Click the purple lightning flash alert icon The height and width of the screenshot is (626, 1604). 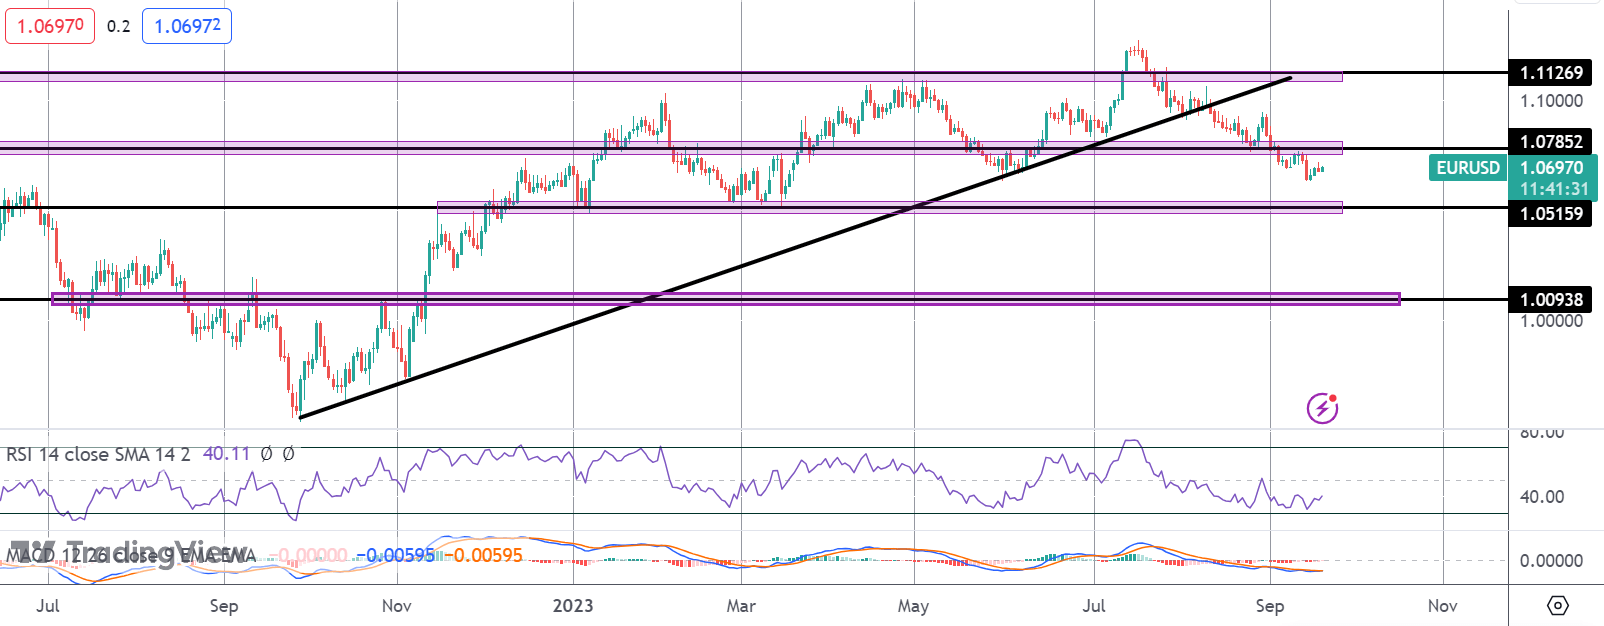[x=1323, y=408]
